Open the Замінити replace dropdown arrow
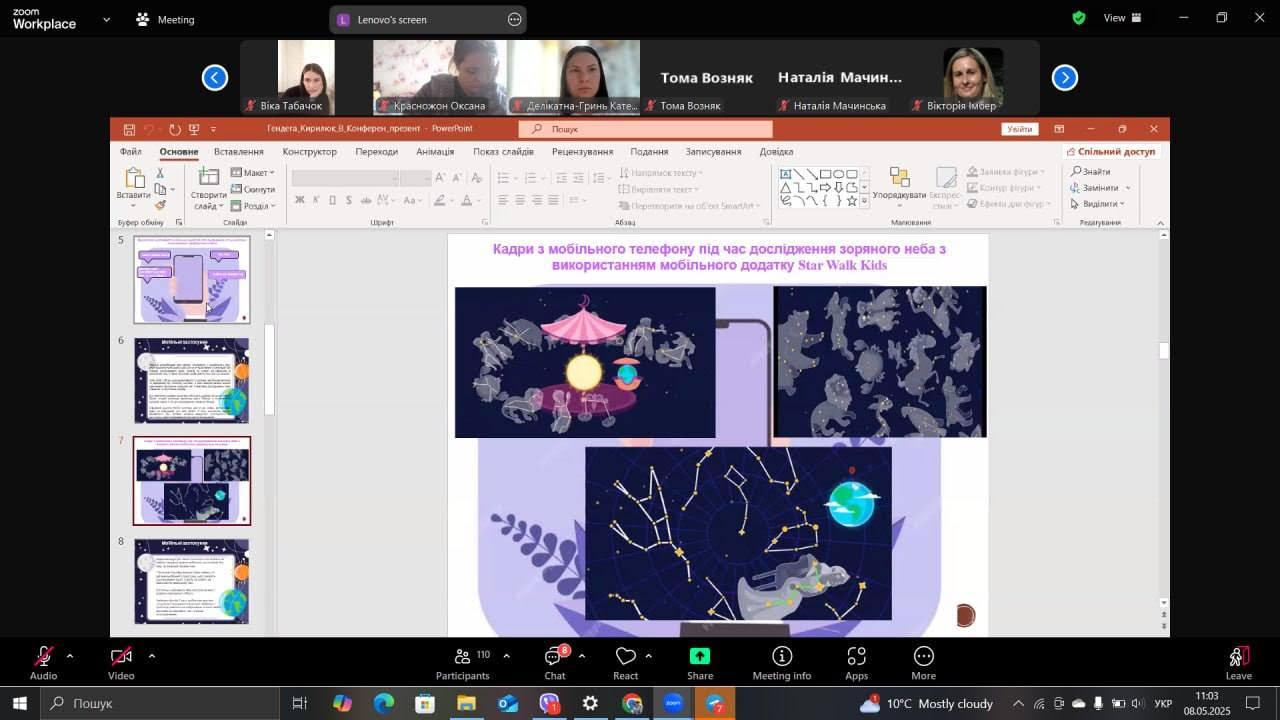Screen dimensions: 1280x720 point(1128,188)
